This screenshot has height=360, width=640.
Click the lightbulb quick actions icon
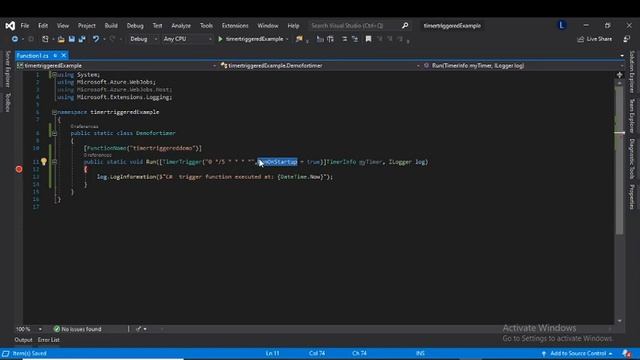click(44, 162)
